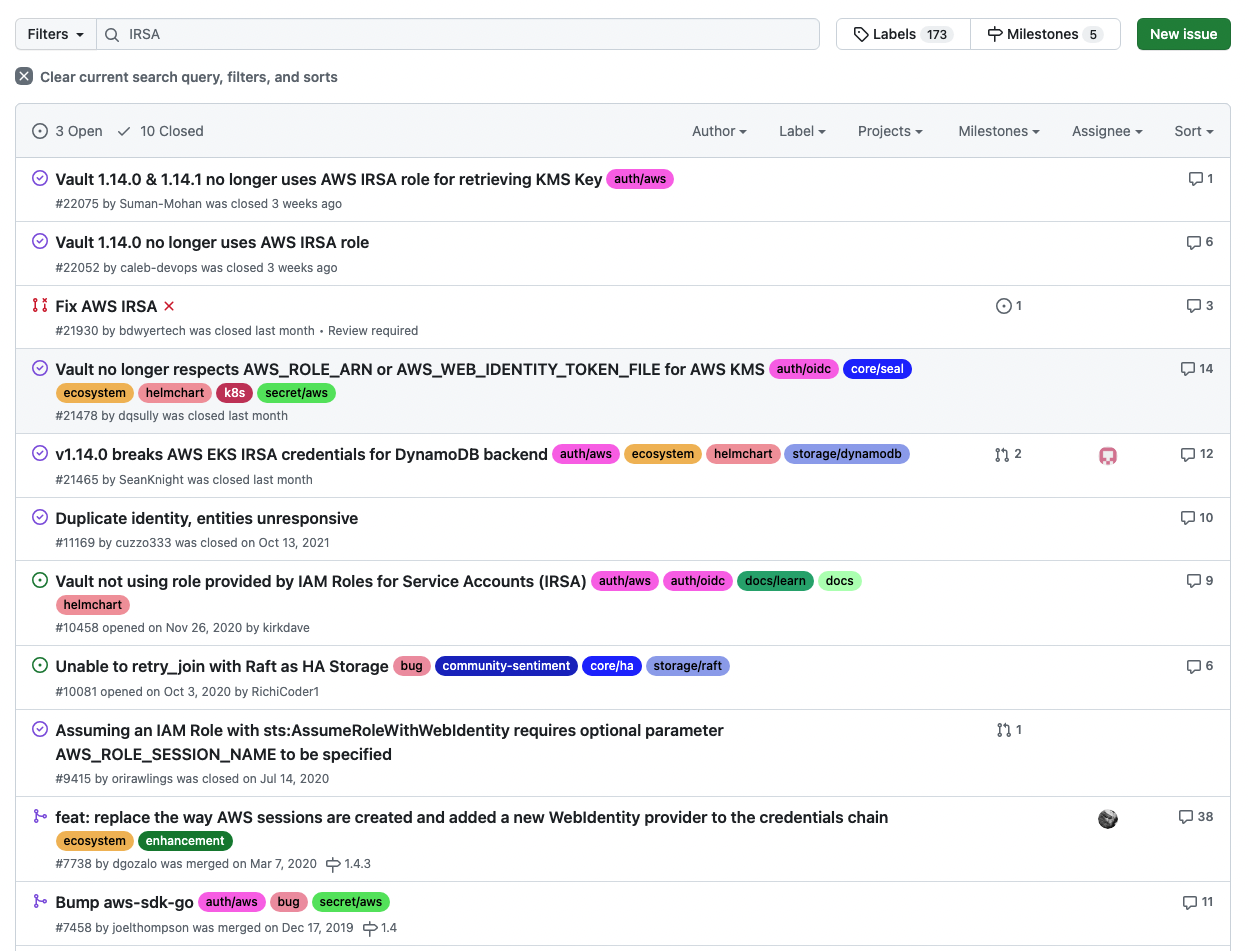Expand the Sort dropdown
The height and width of the screenshot is (951, 1249).
coord(1194,131)
